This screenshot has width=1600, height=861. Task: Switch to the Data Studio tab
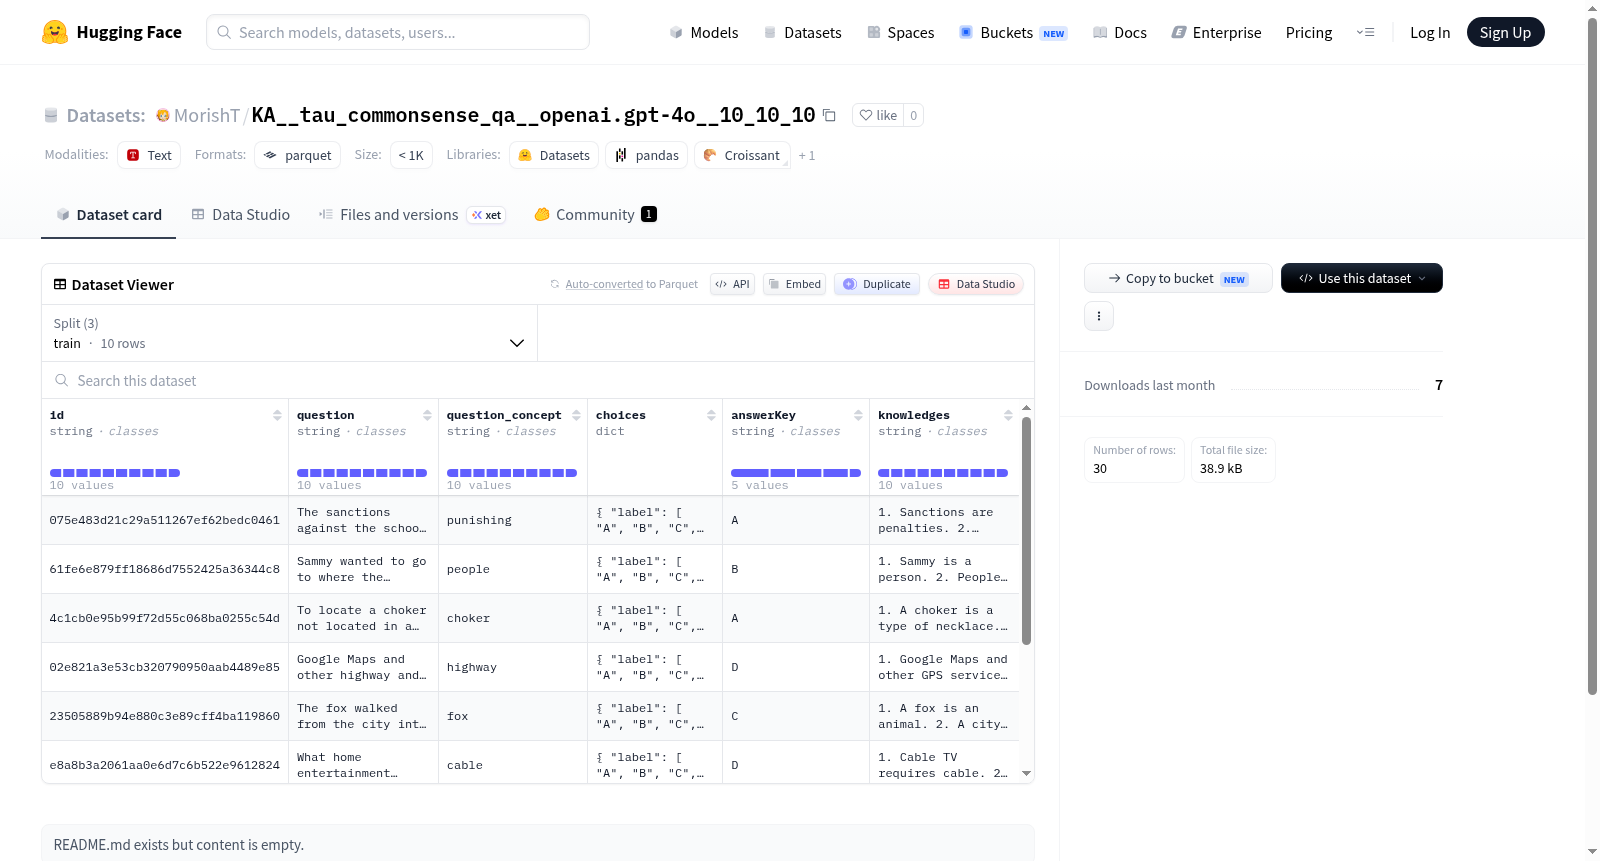(x=241, y=214)
